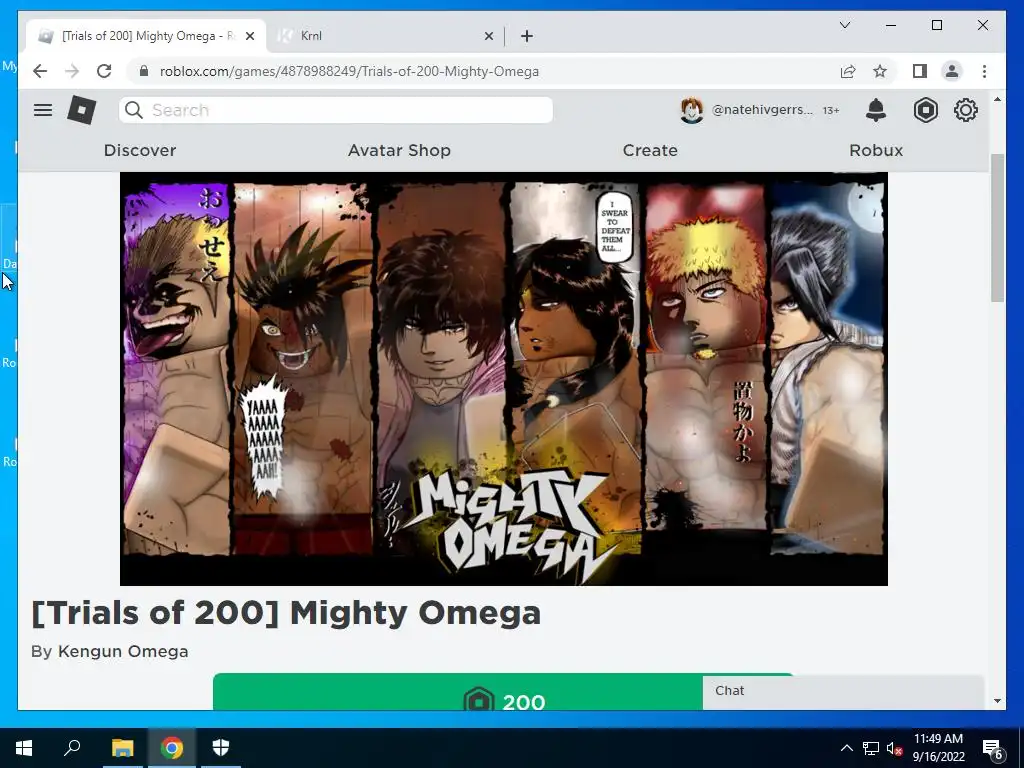Share this page via the share icon
Image resolution: width=1024 pixels, height=768 pixels.
[848, 71]
